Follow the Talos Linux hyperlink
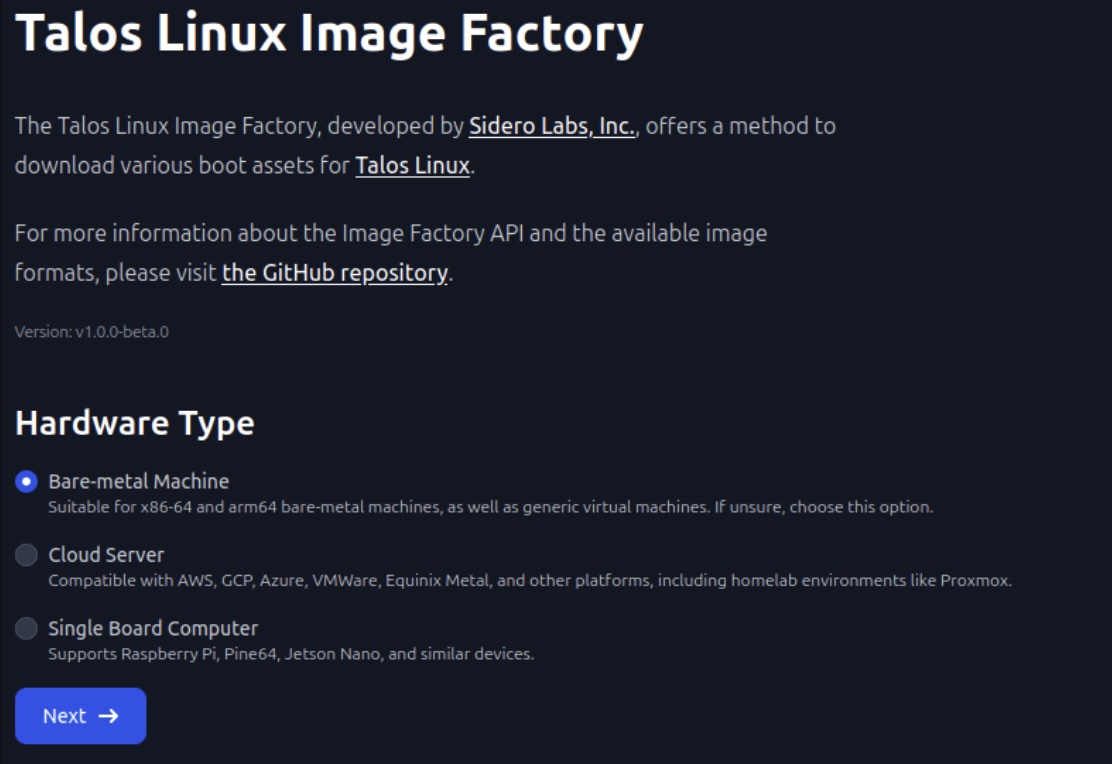Screen dimensions: 1112x764 [x=412, y=166]
